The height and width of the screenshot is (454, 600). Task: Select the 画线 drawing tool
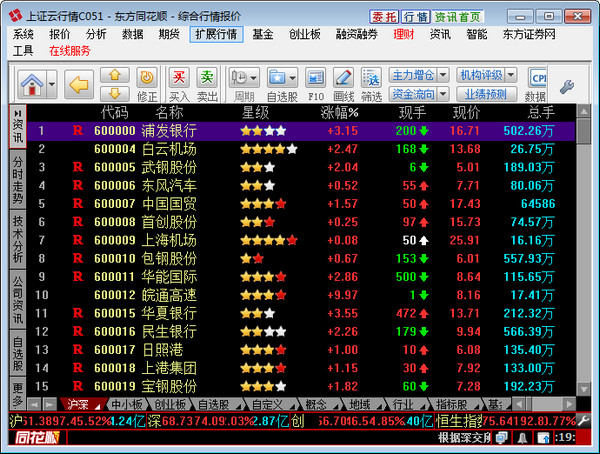344,78
